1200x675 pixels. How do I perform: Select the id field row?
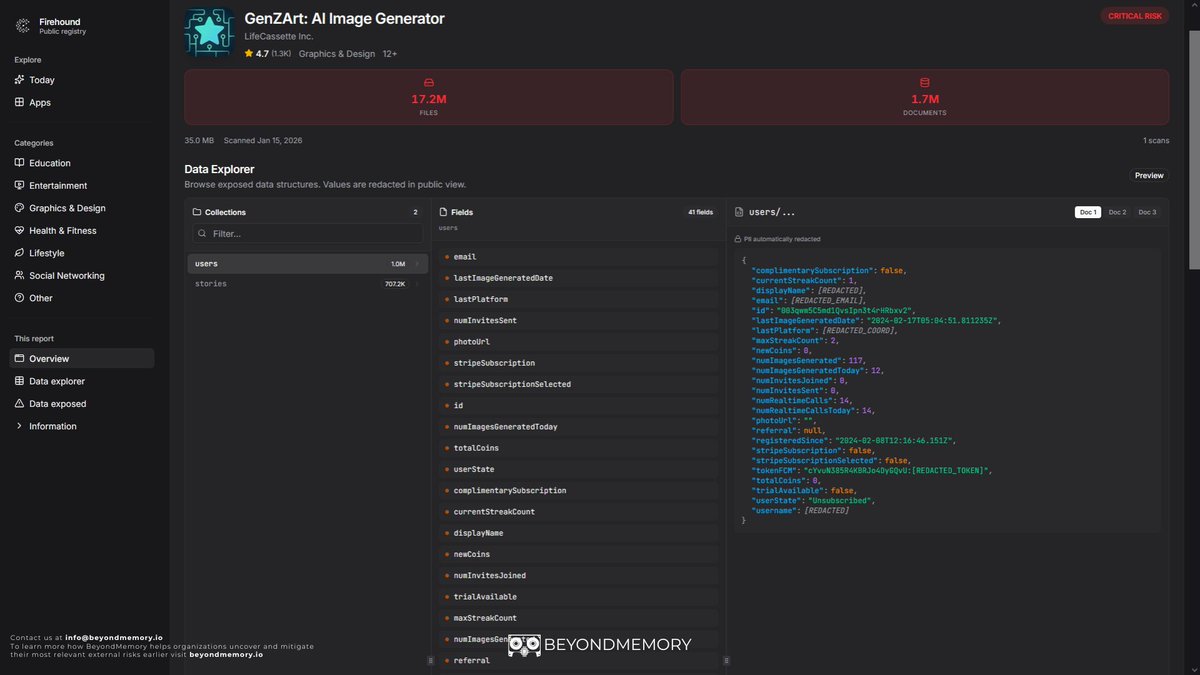[x=578, y=406]
